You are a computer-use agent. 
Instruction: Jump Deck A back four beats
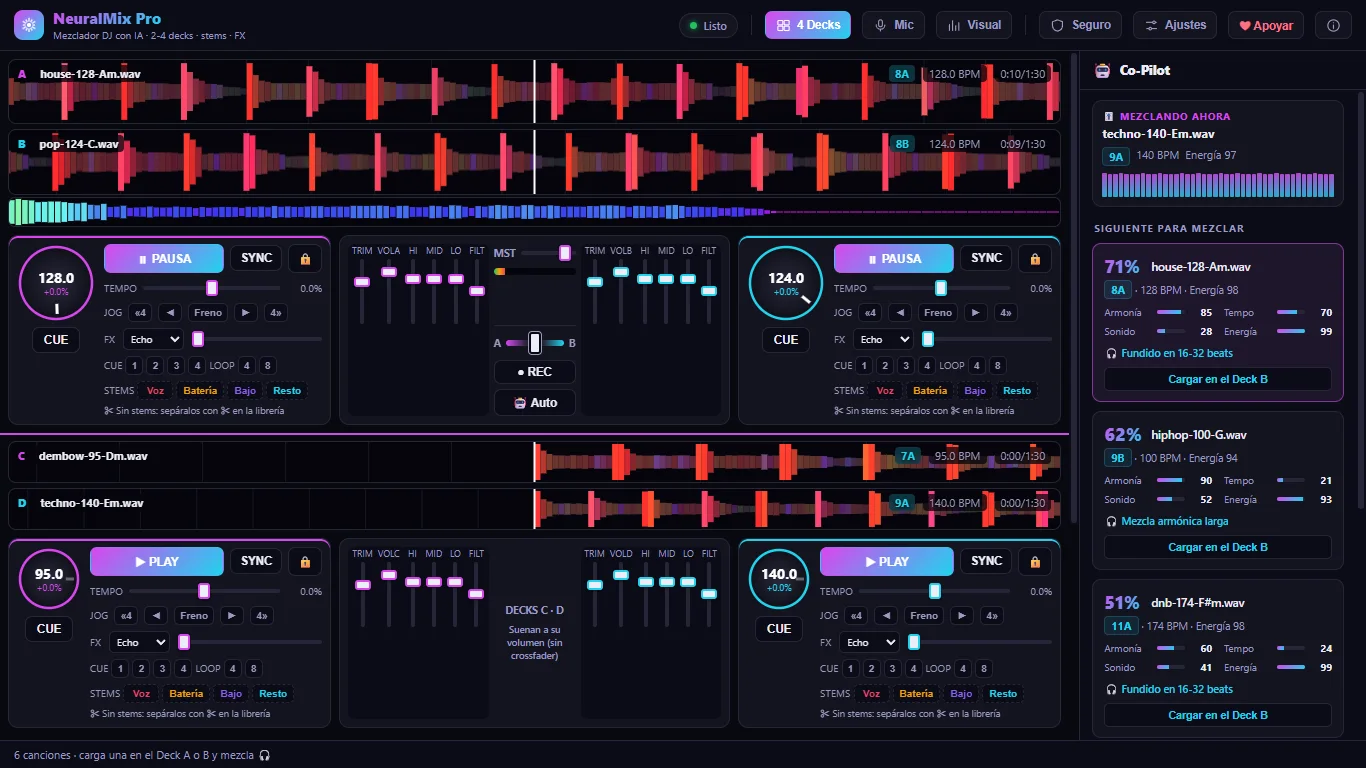[x=140, y=313]
